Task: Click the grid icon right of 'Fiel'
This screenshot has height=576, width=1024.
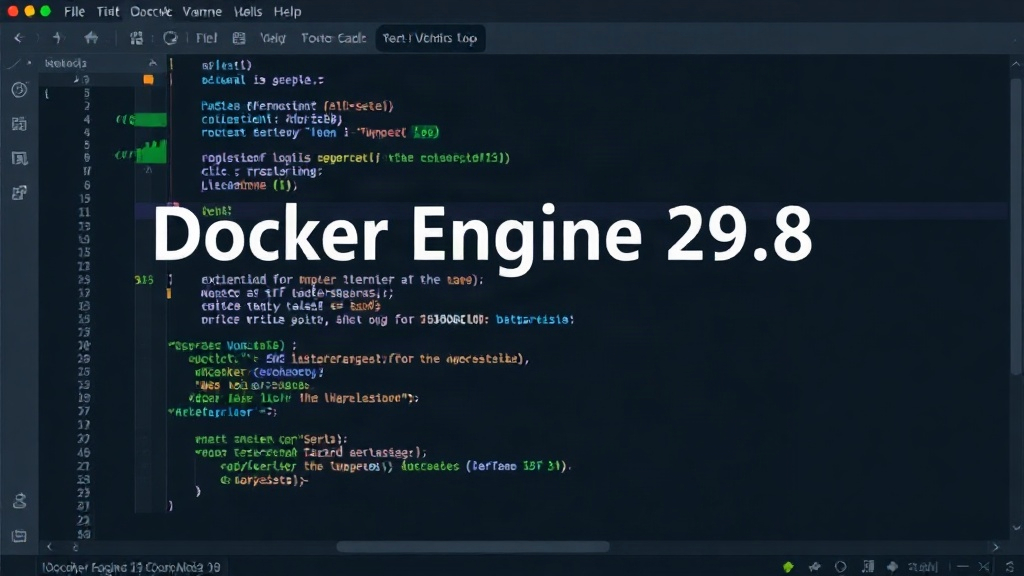Action: [239, 39]
